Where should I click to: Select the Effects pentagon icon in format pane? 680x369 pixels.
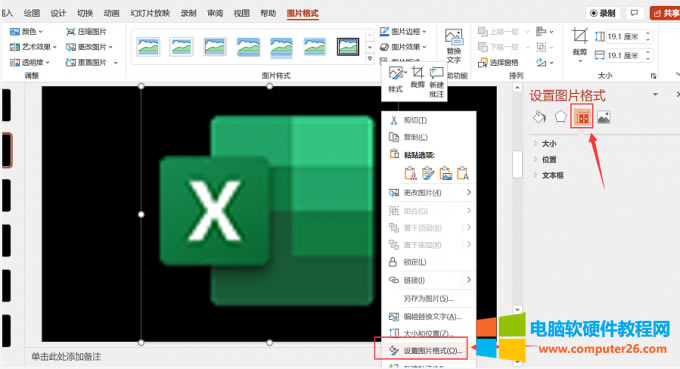(x=560, y=117)
